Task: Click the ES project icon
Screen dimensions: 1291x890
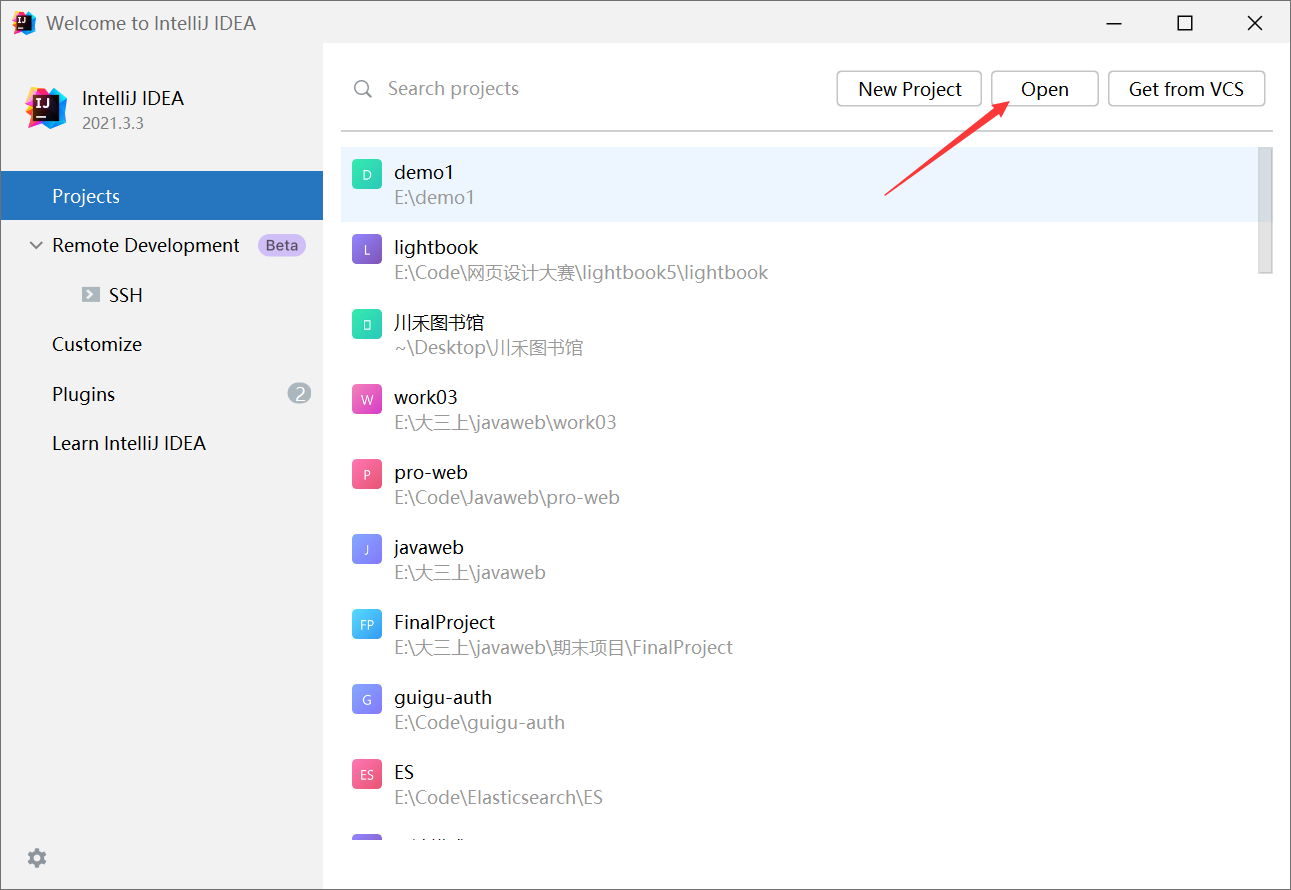Action: [x=367, y=775]
